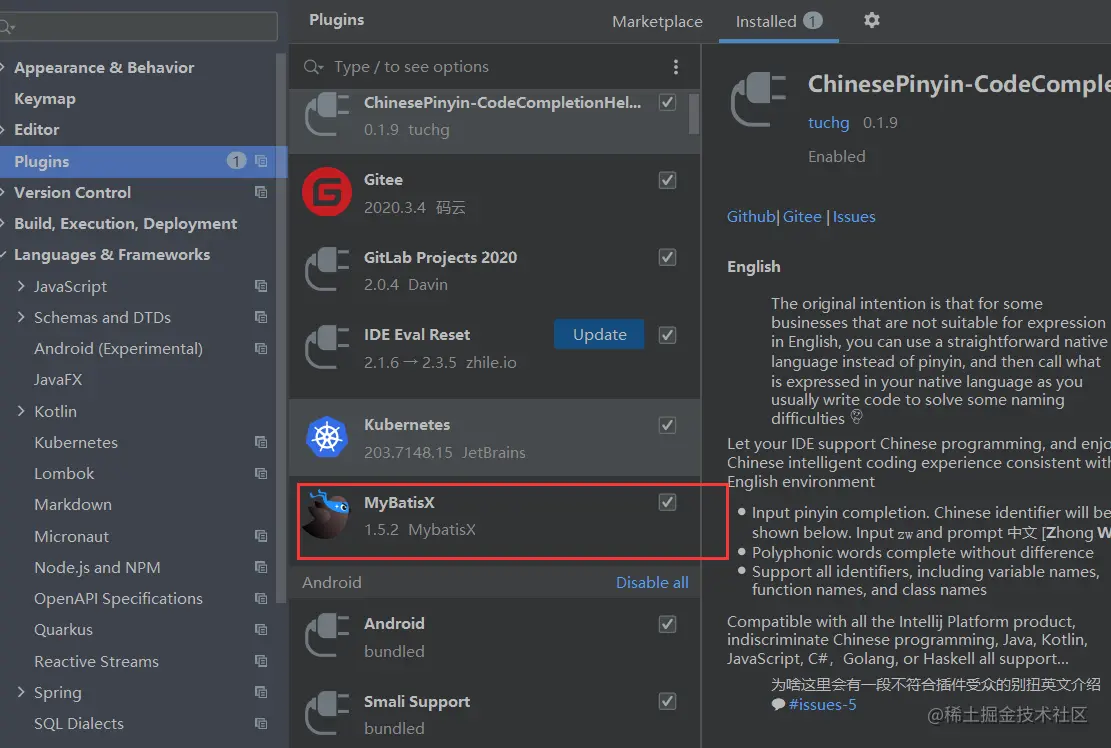Click the GitLab Projects 2020 plug icon
Viewport: 1111px width, 748px height.
pos(327,269)
